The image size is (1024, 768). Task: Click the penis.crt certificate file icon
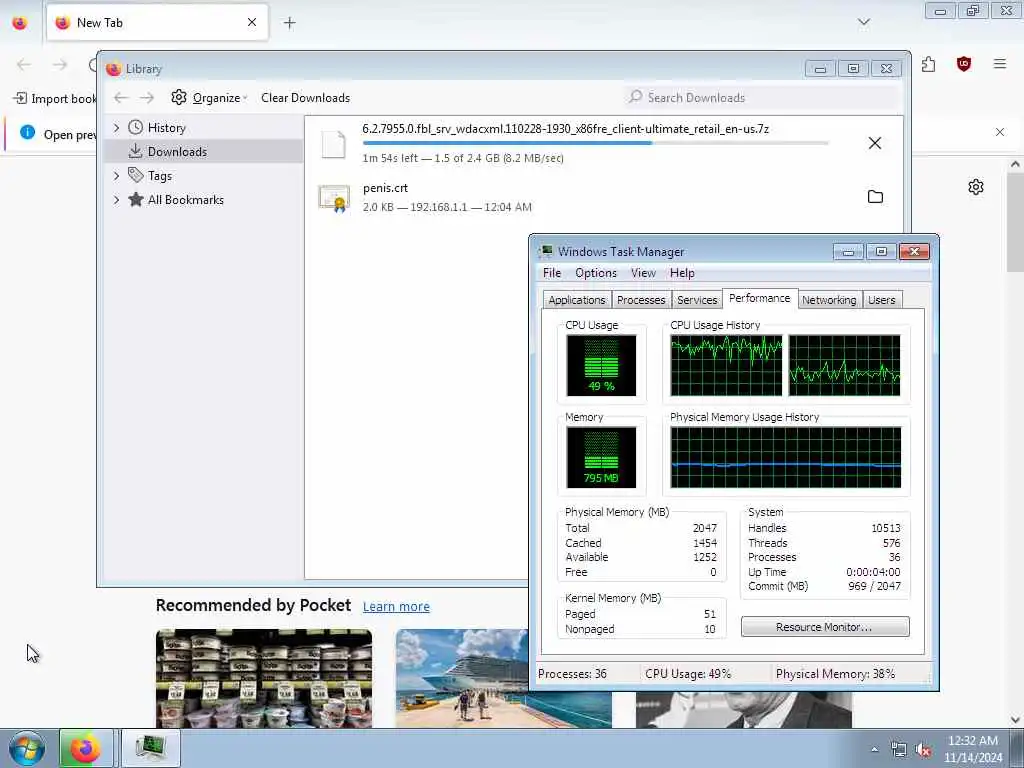(334, 199)
